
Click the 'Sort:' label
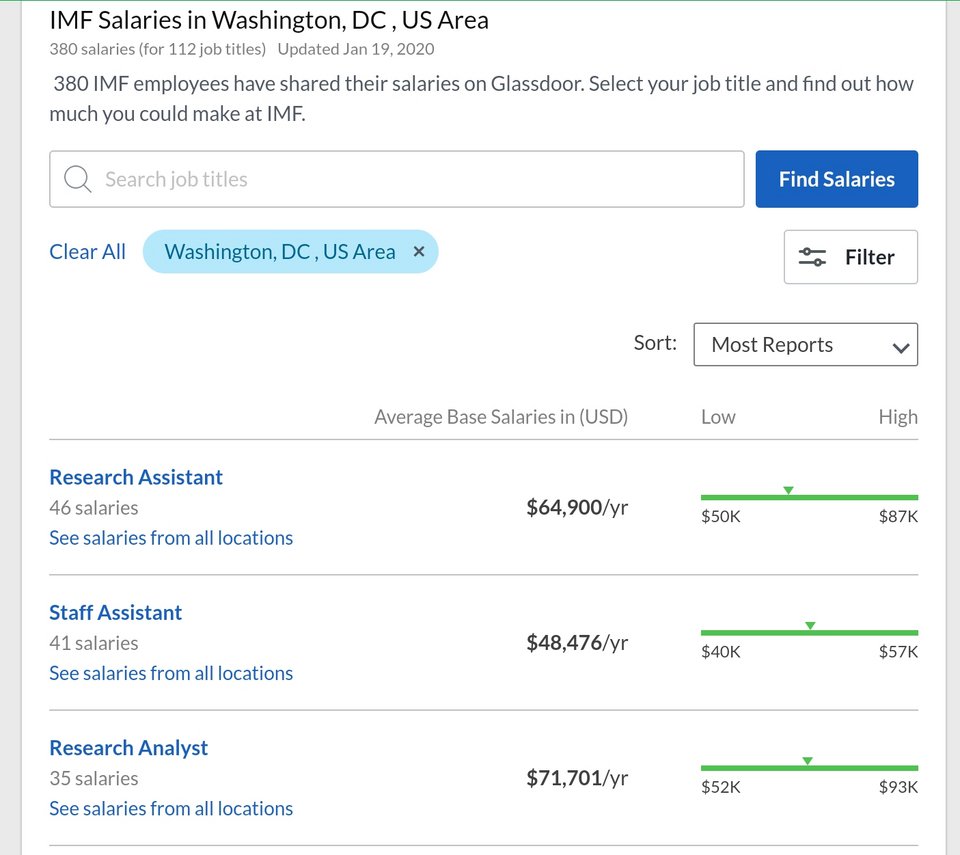coord(655,343)
